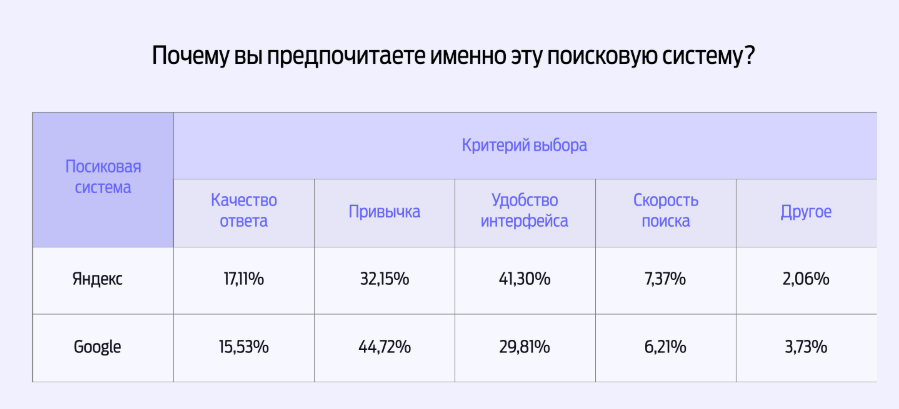Click the "Привычка" column header
The height and width of the screenshot is (409, 899).
tap(384, 212)
